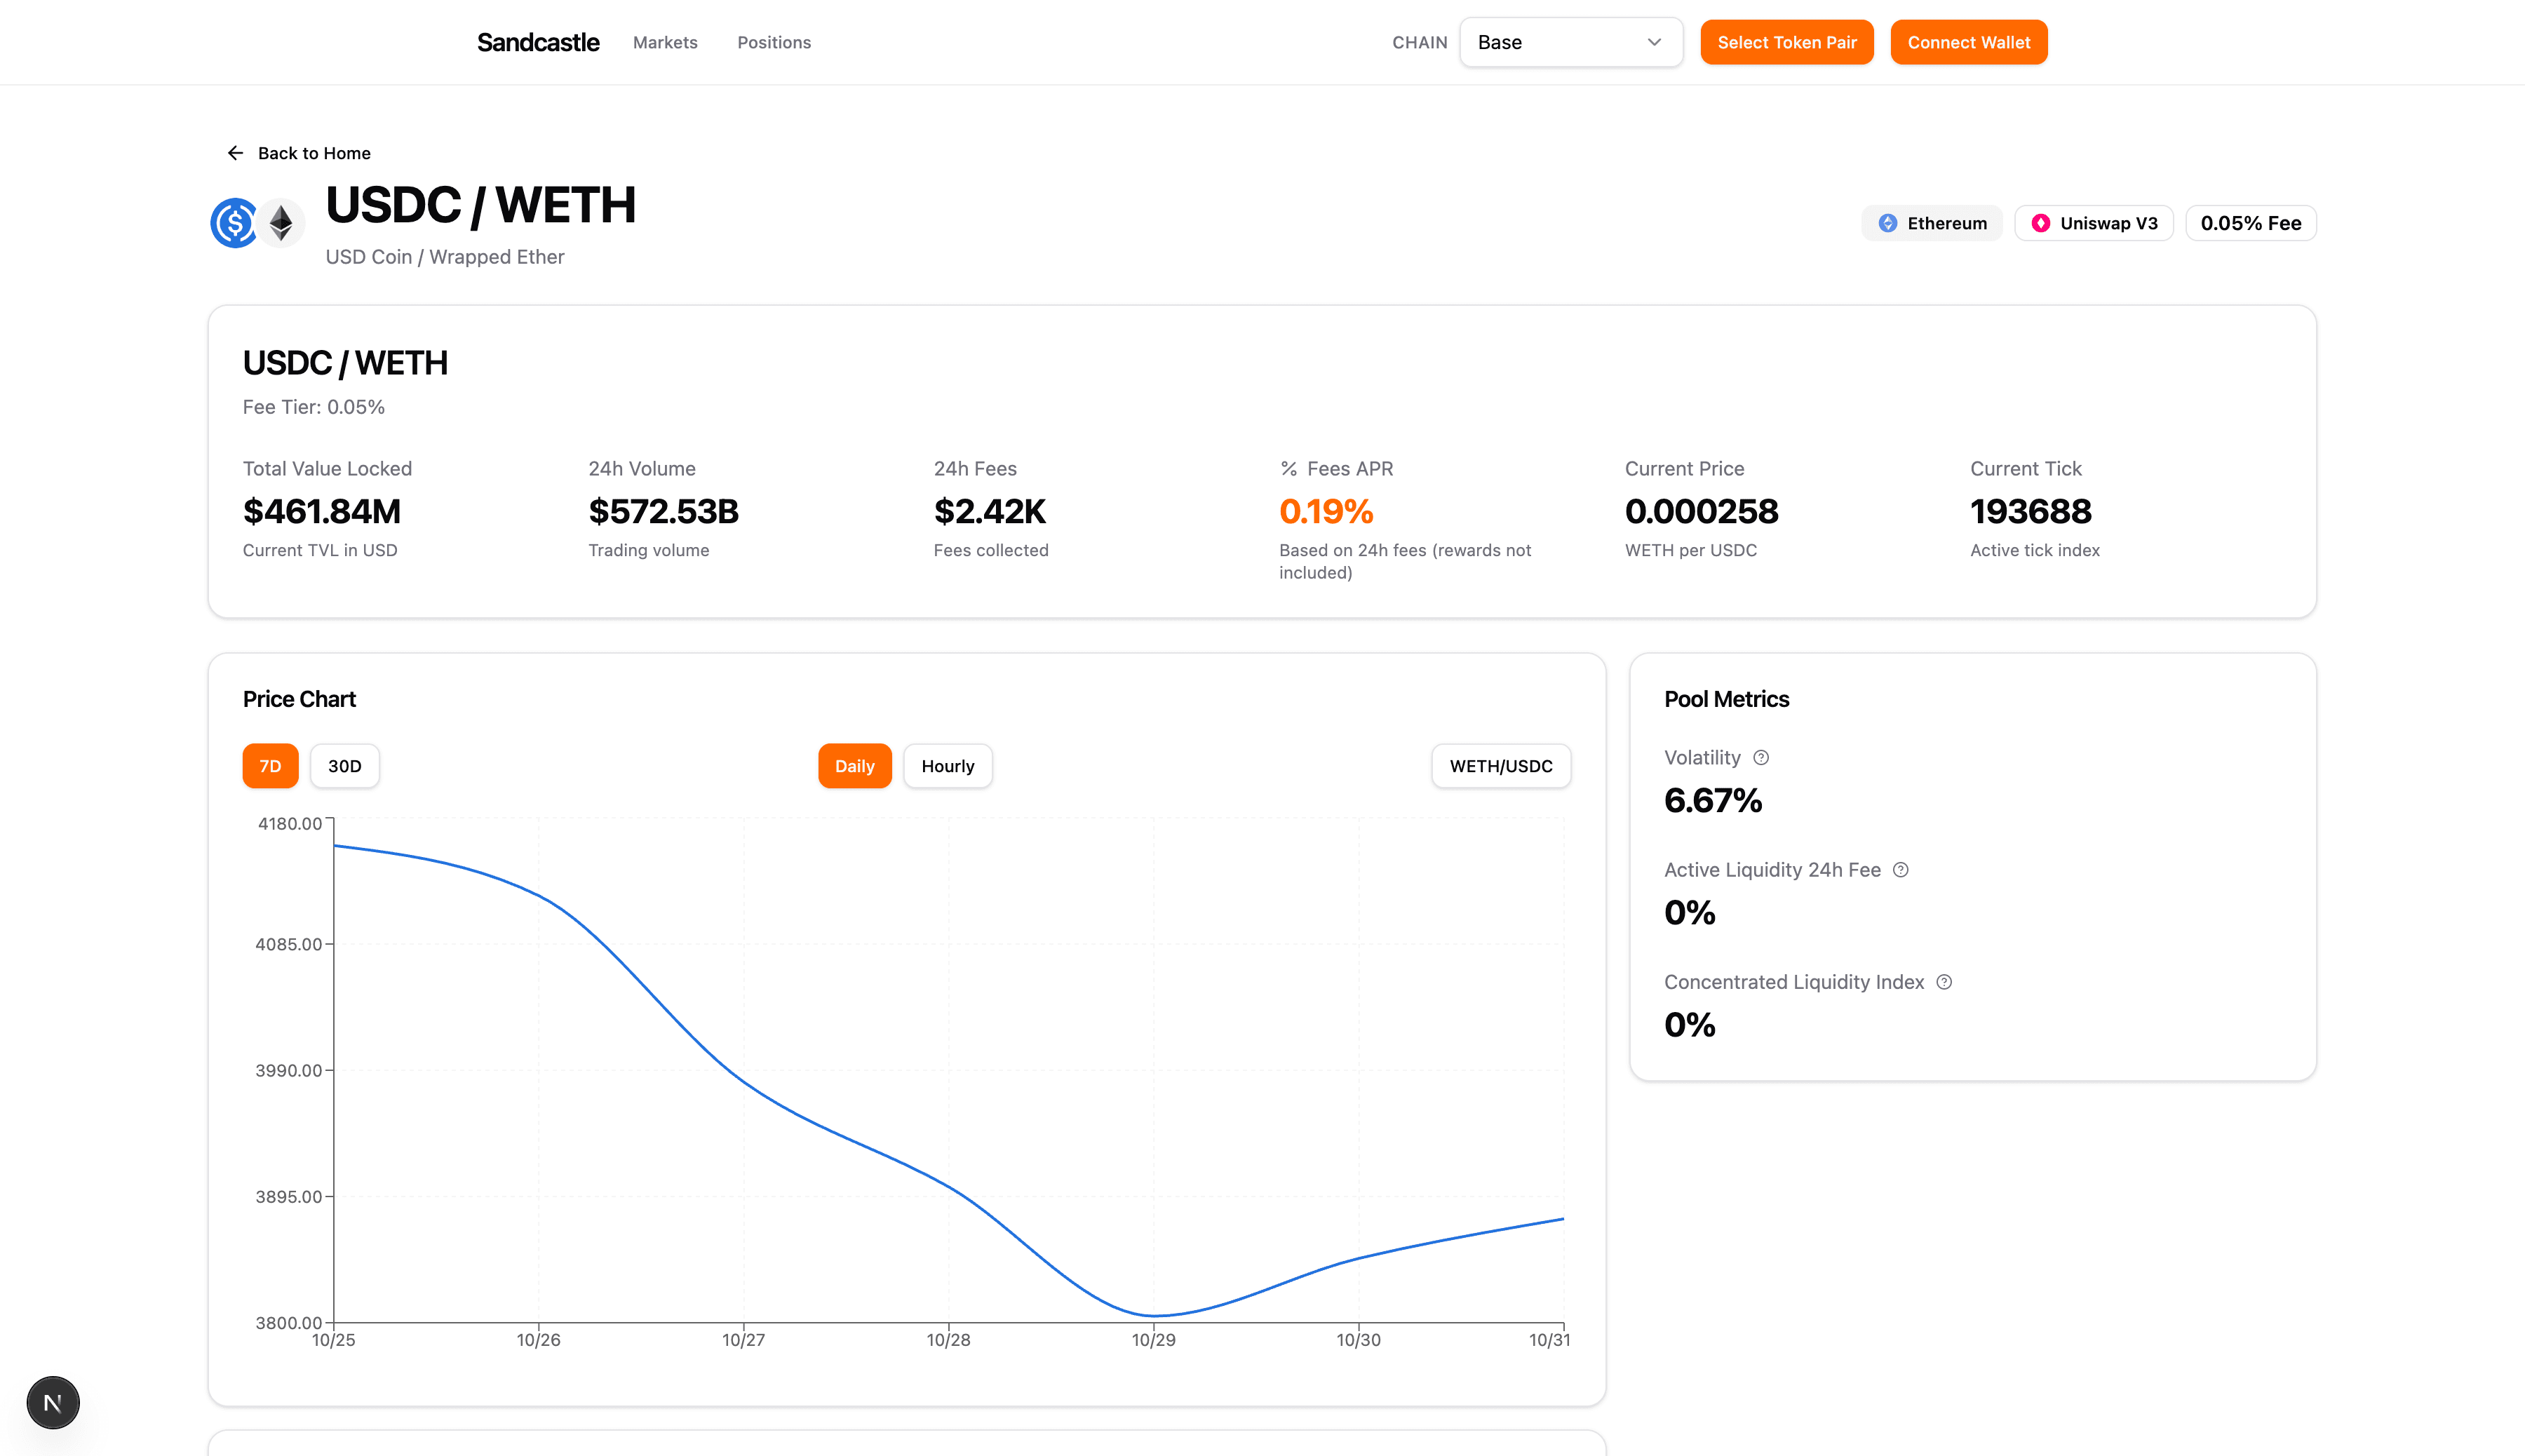Screen dimensions: 2525x1456
Task: Switch chart interval to Hourly
Action: pyautogui.click(x=947, y=766)
